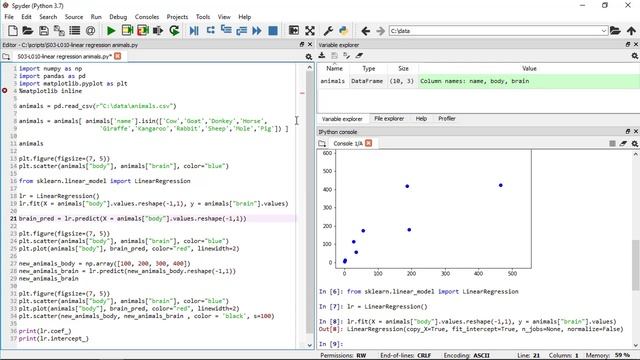Step to next line in debugger
The width and height of the screenshot is (640, 360).
click(210, 31)
